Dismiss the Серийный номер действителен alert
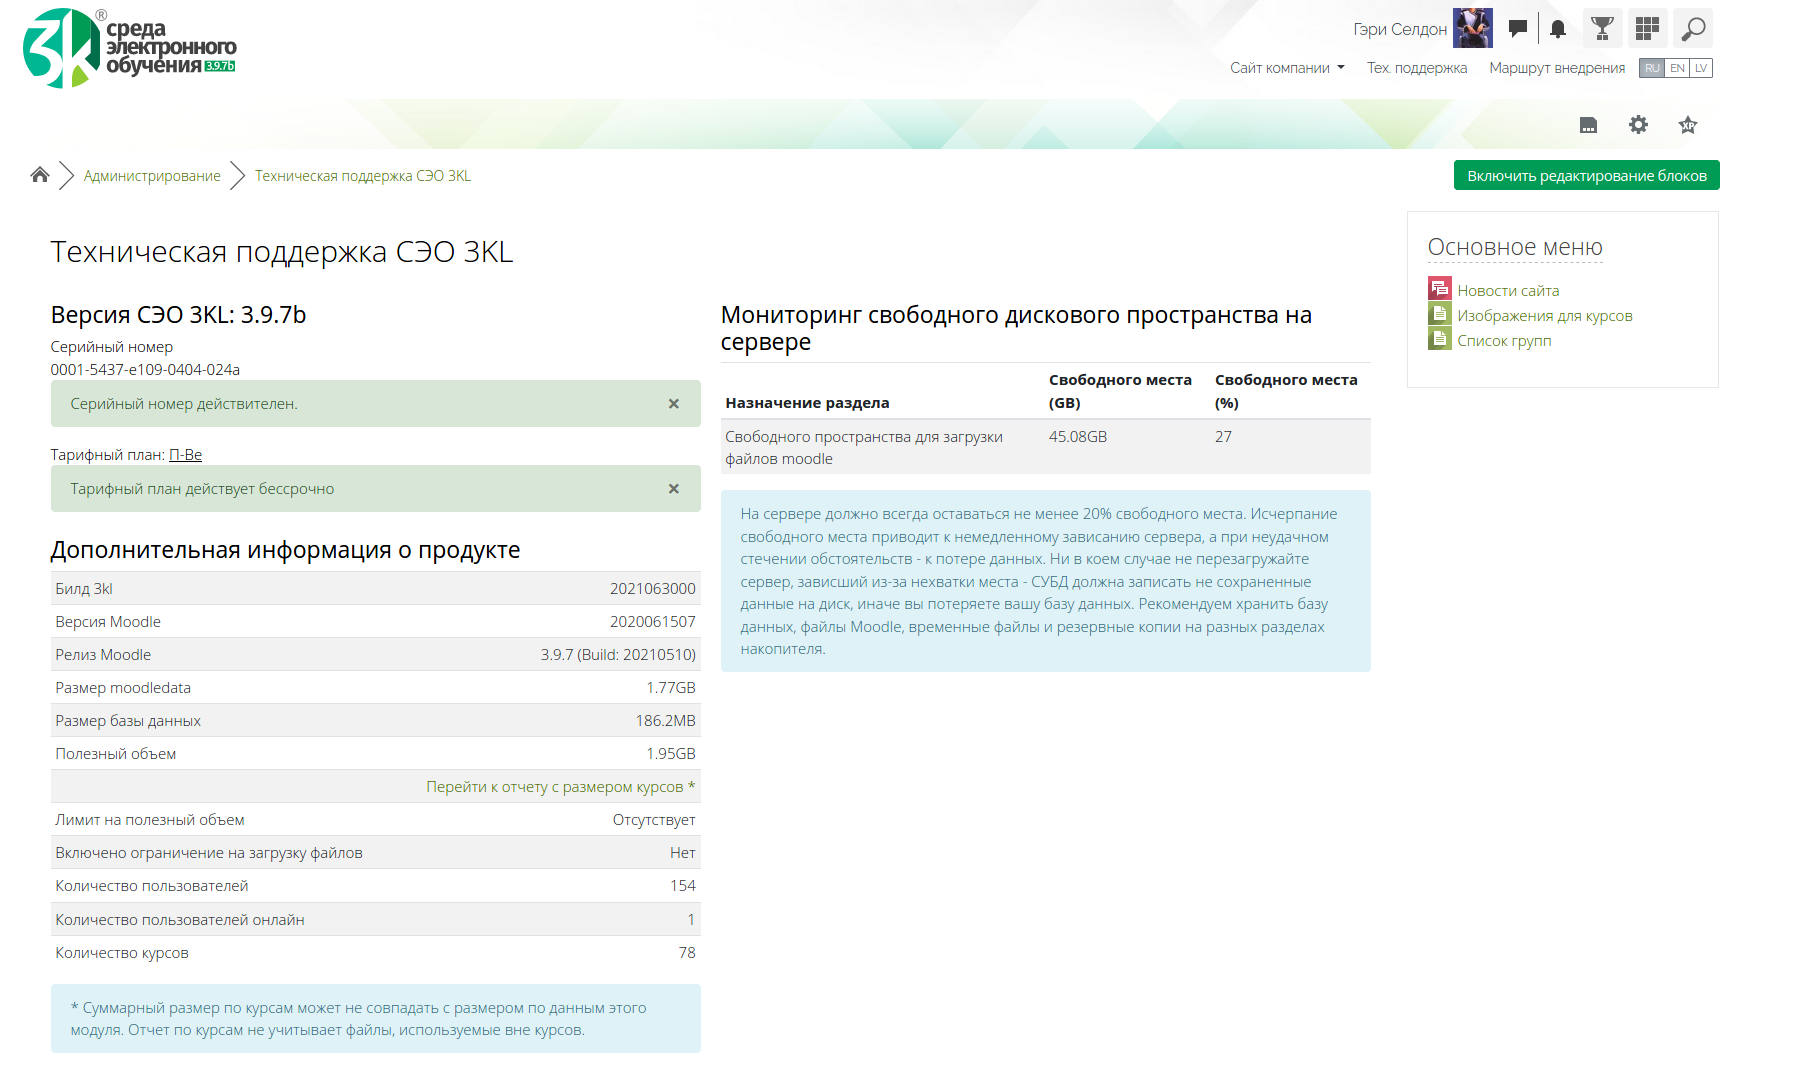This screenshot has width=1794, height=1086. 674,404
